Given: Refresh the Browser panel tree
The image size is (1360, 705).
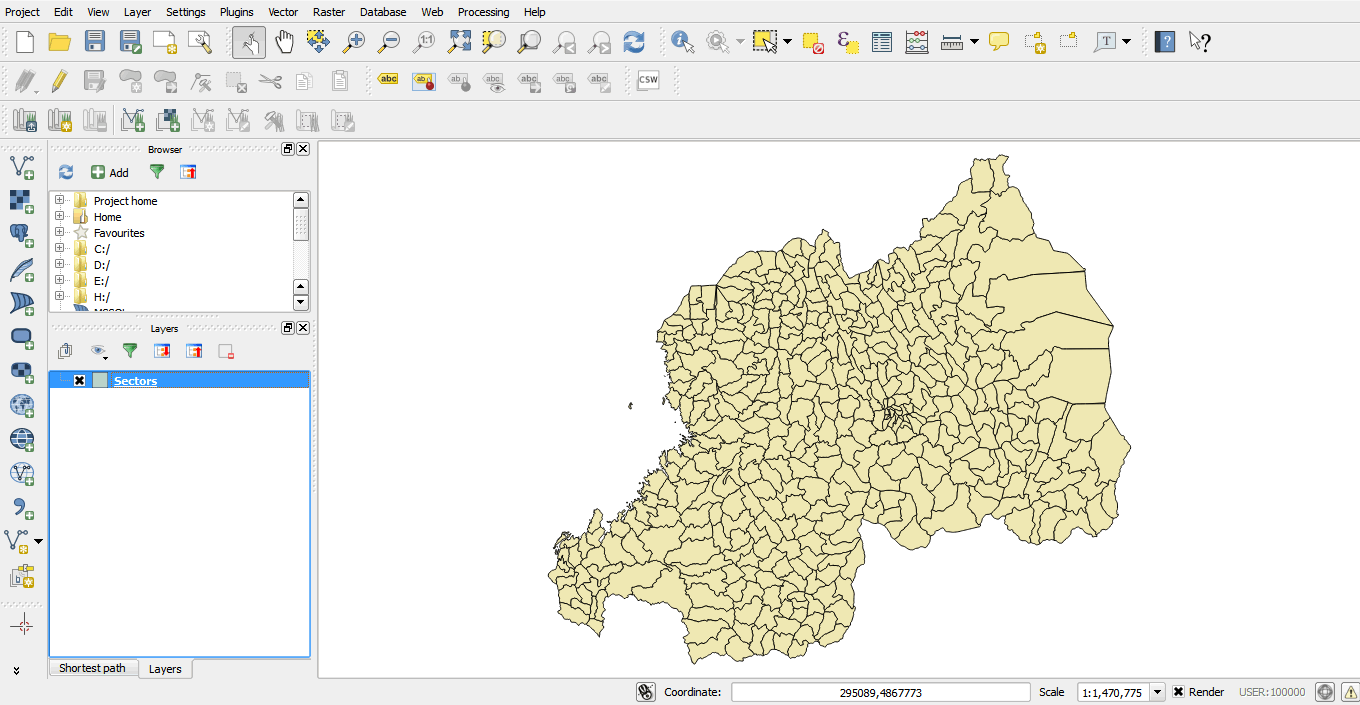Looking at the screenshot, I should click(66, 172).
